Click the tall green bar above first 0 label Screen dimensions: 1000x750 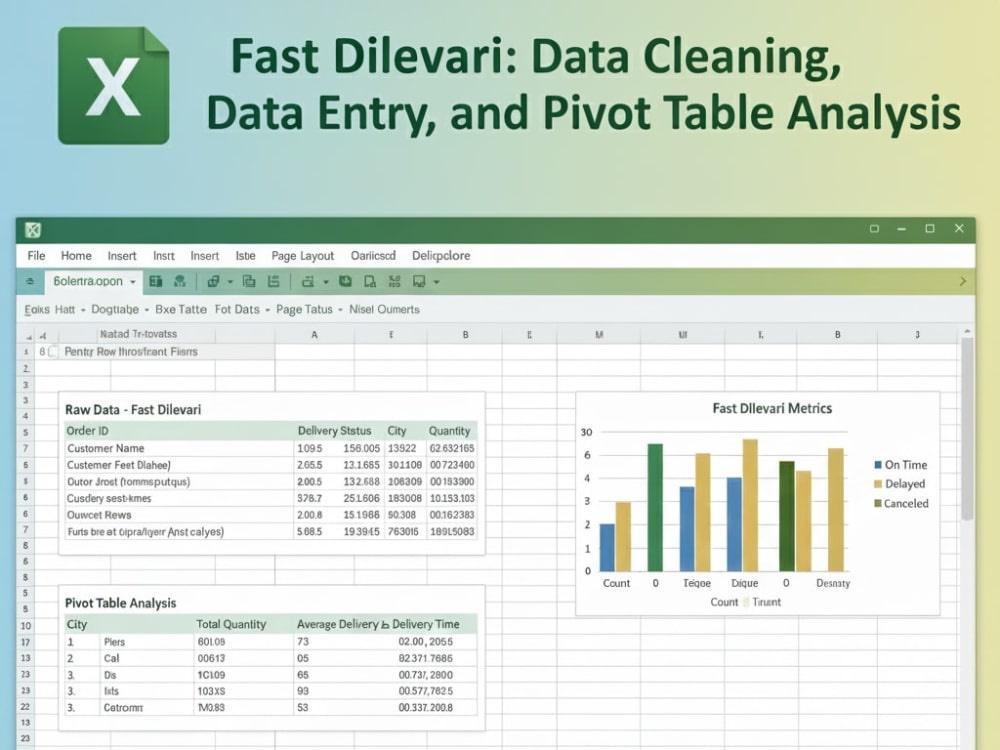pyautogui.click(x=655, y=507)
